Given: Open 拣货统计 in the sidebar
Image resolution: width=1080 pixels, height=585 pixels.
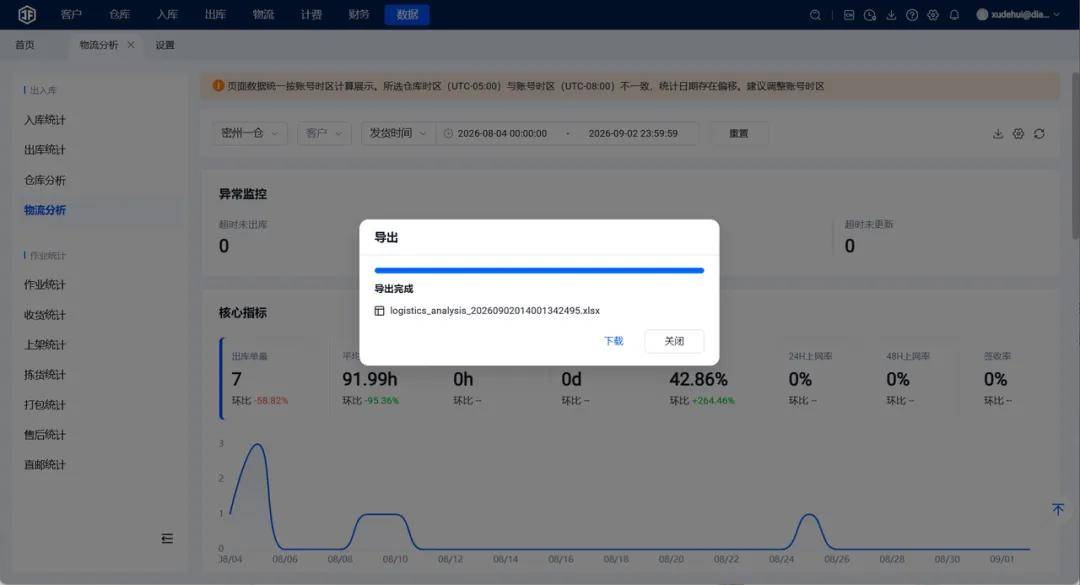Looking at the screenshot, I should (45, 375).
